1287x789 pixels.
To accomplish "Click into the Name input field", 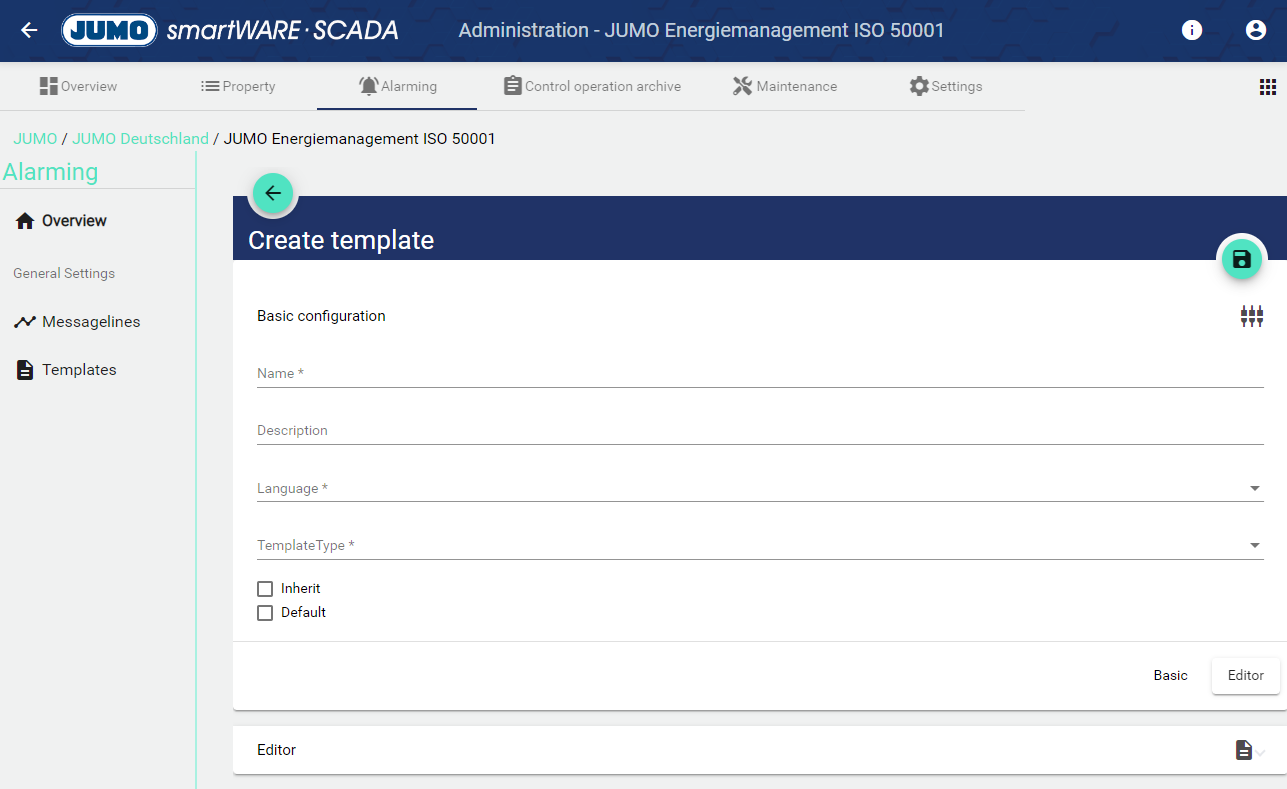I will pos(759,373).
